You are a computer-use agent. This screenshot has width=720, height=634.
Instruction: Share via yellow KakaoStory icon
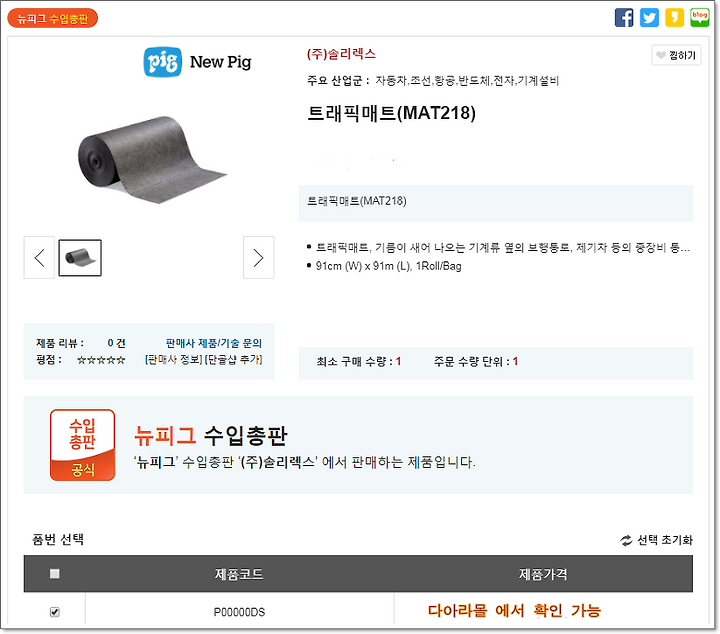pyautogui.click(x=674, y=18)
